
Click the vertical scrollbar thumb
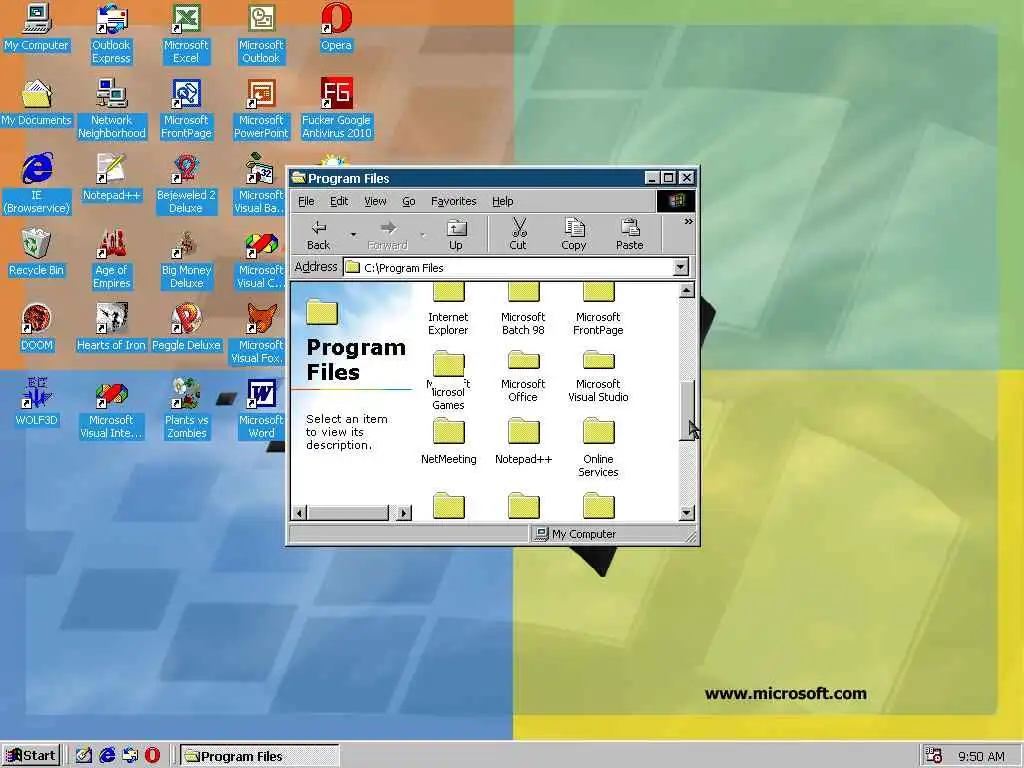tap(686, 411)
